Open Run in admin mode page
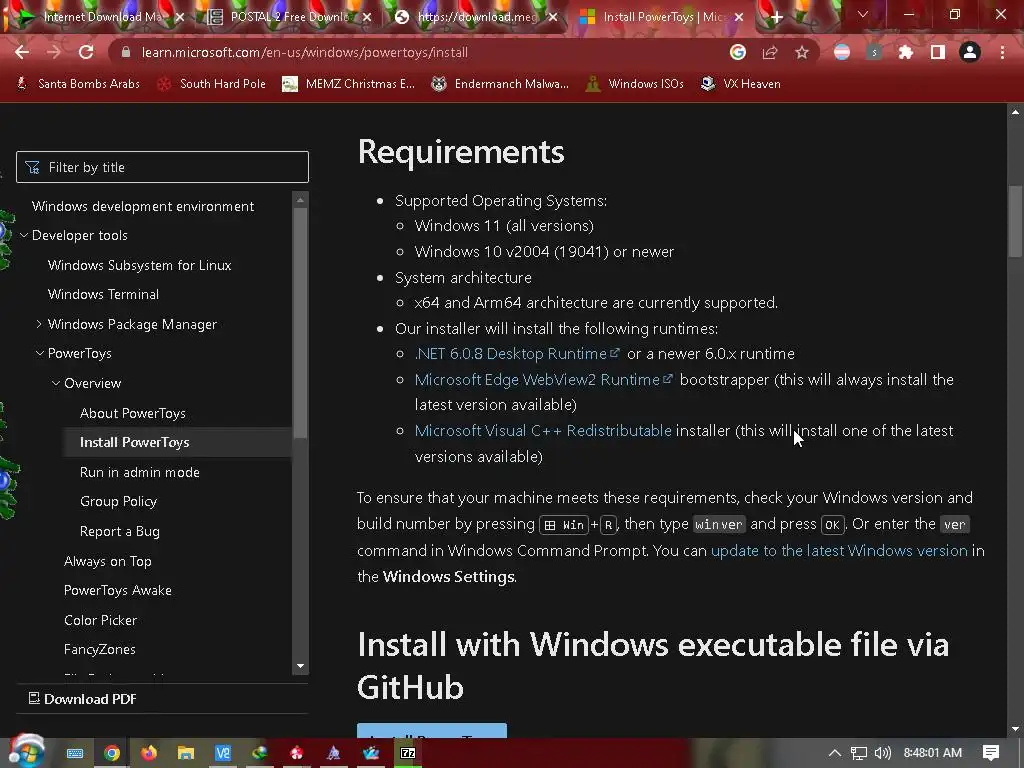The width and height of the screenshot is (1024, 768). click(x=140, y=472)
